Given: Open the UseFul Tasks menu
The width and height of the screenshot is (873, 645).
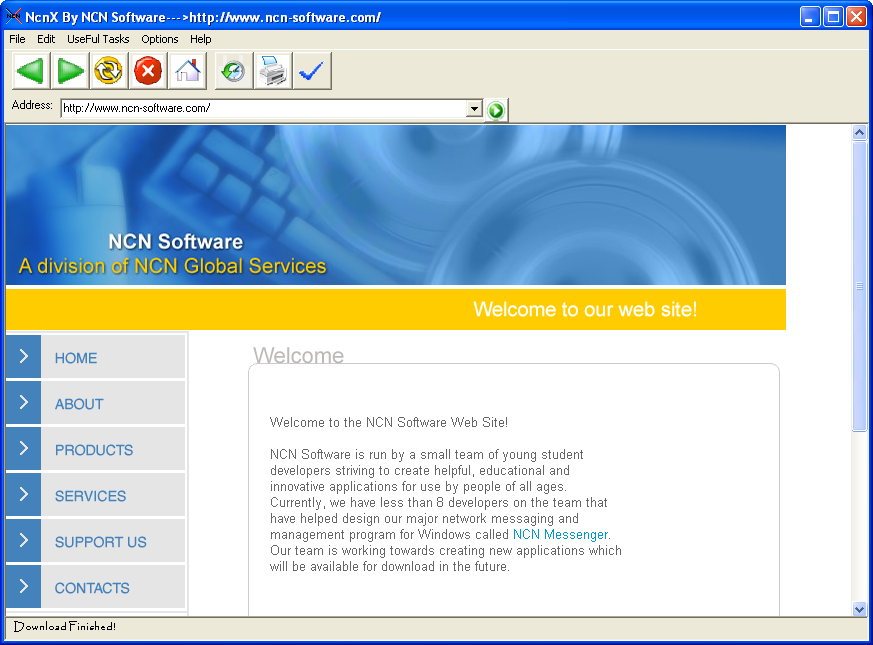Looking at the screenshot, I should [98, 39].
